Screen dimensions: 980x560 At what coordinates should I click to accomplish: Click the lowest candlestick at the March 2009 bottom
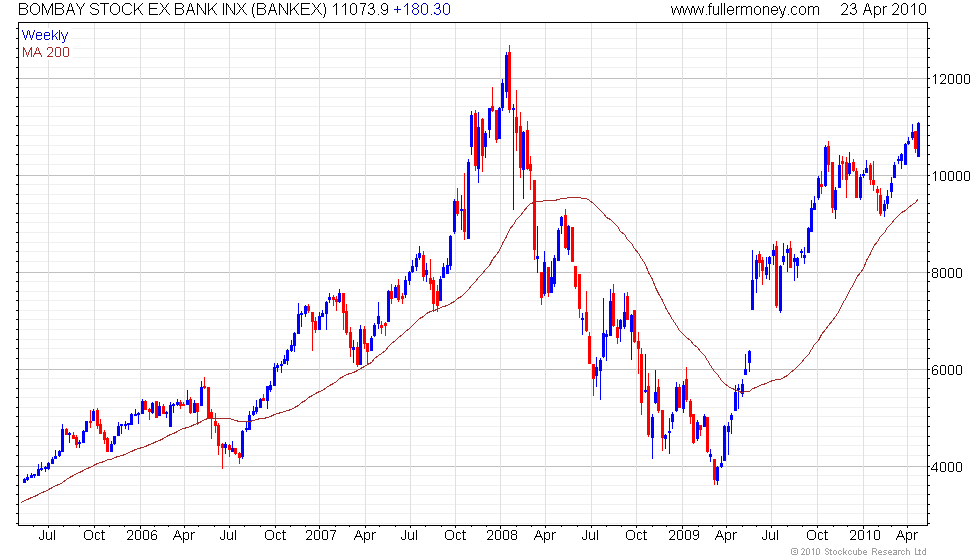pyautogui.click(x=715, y=470)
